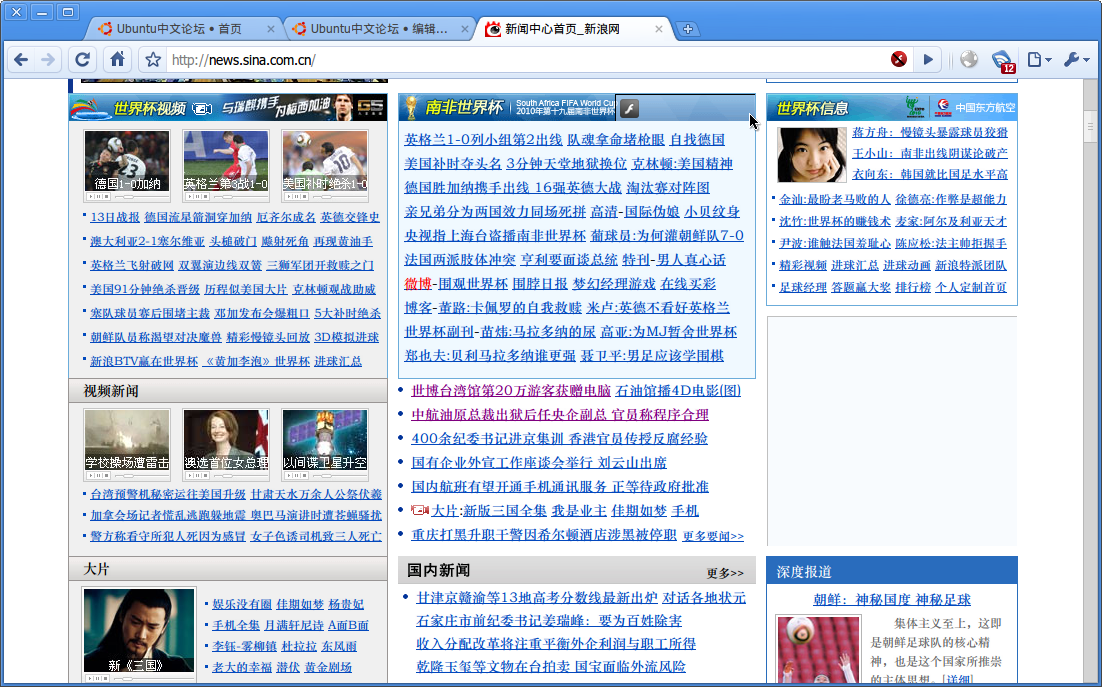Close the 新闻中心首页_新浪网 tab
Screen dimensions: 1102x687
click(x=659, y=29)
